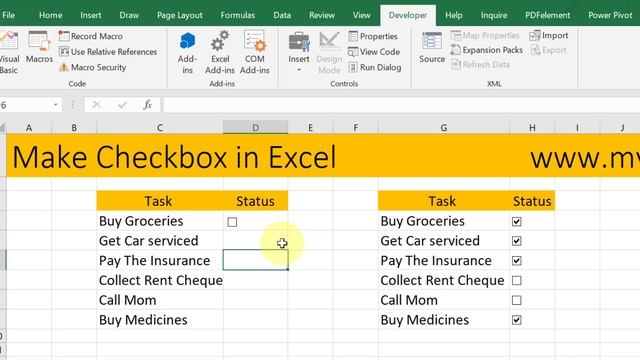Select the active cell beside Pay The Insurance

pos(255,260)
